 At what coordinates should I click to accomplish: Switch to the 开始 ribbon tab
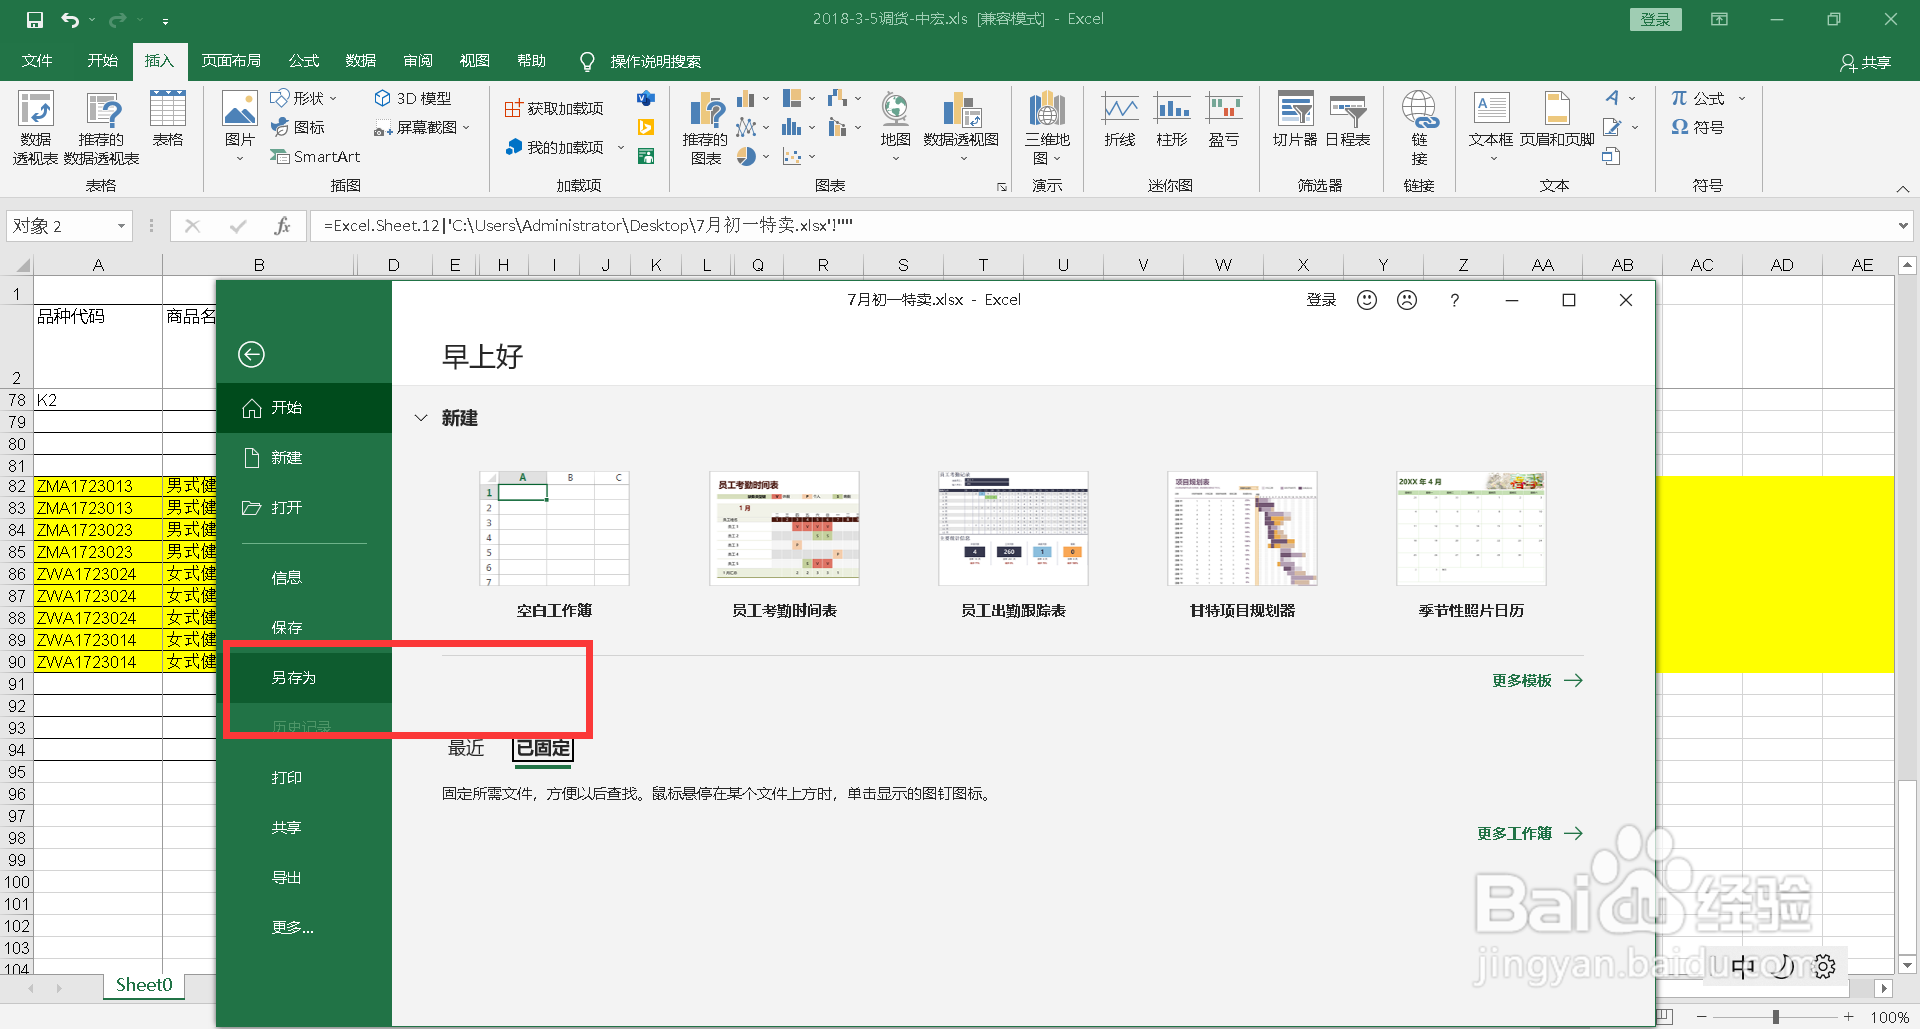pyautogui.click(x=102, y=61)
